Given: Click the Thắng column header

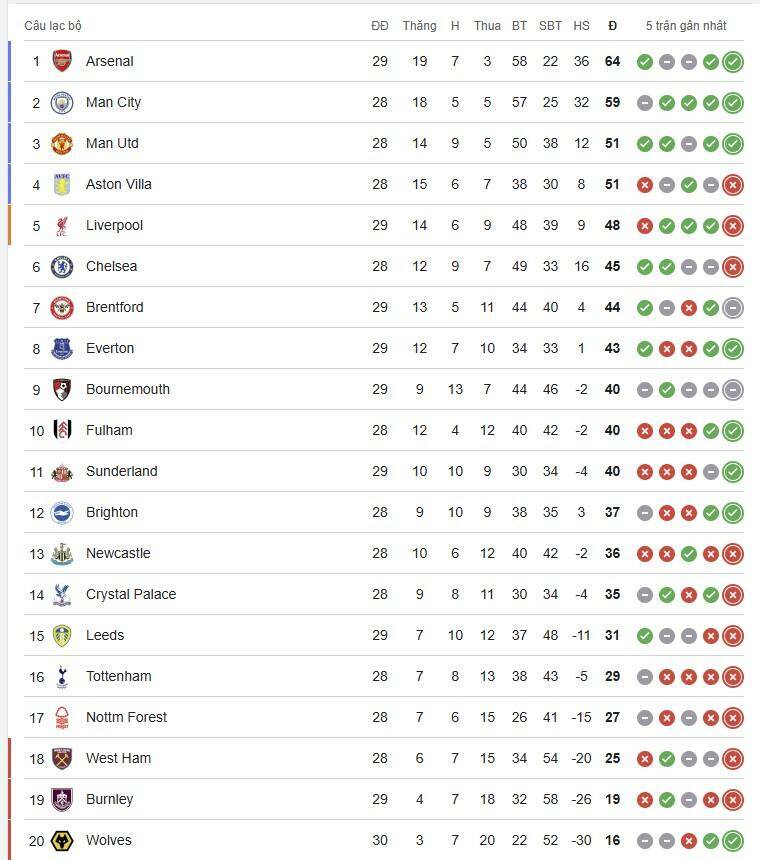Looking at the screenshot, I should click(419, 26).
